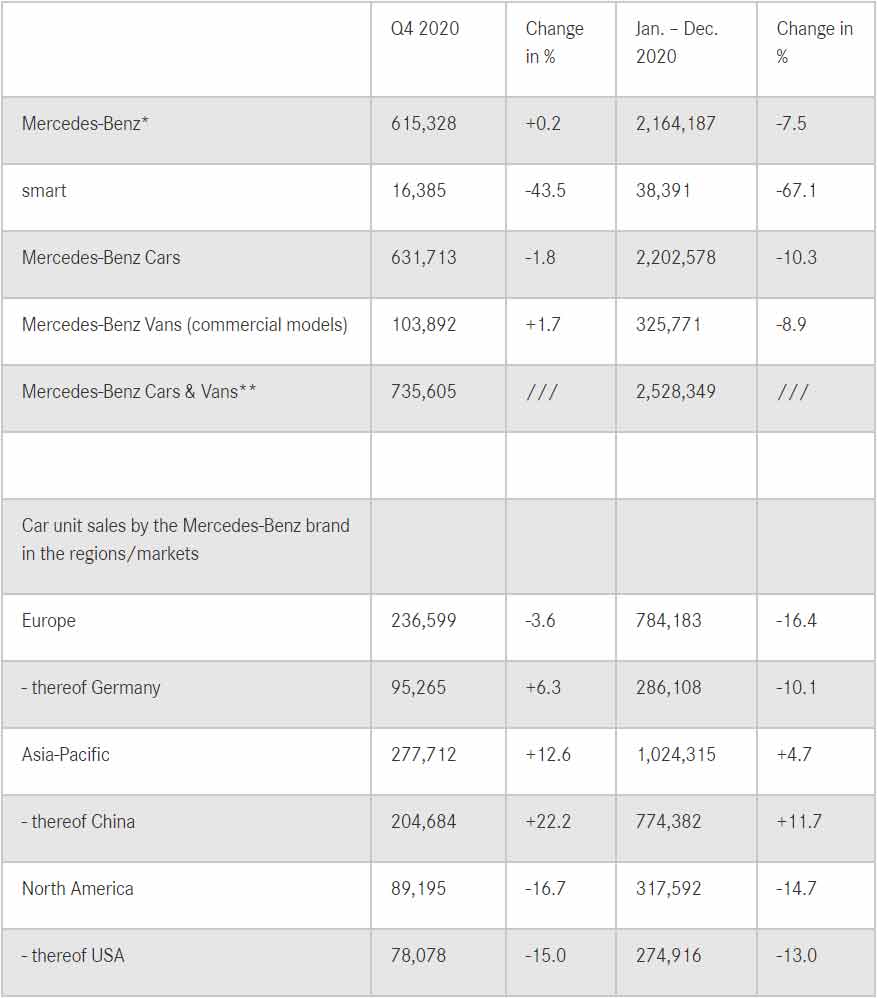
Task: Click China's +22.2 quarterly change
Action: 548,821
